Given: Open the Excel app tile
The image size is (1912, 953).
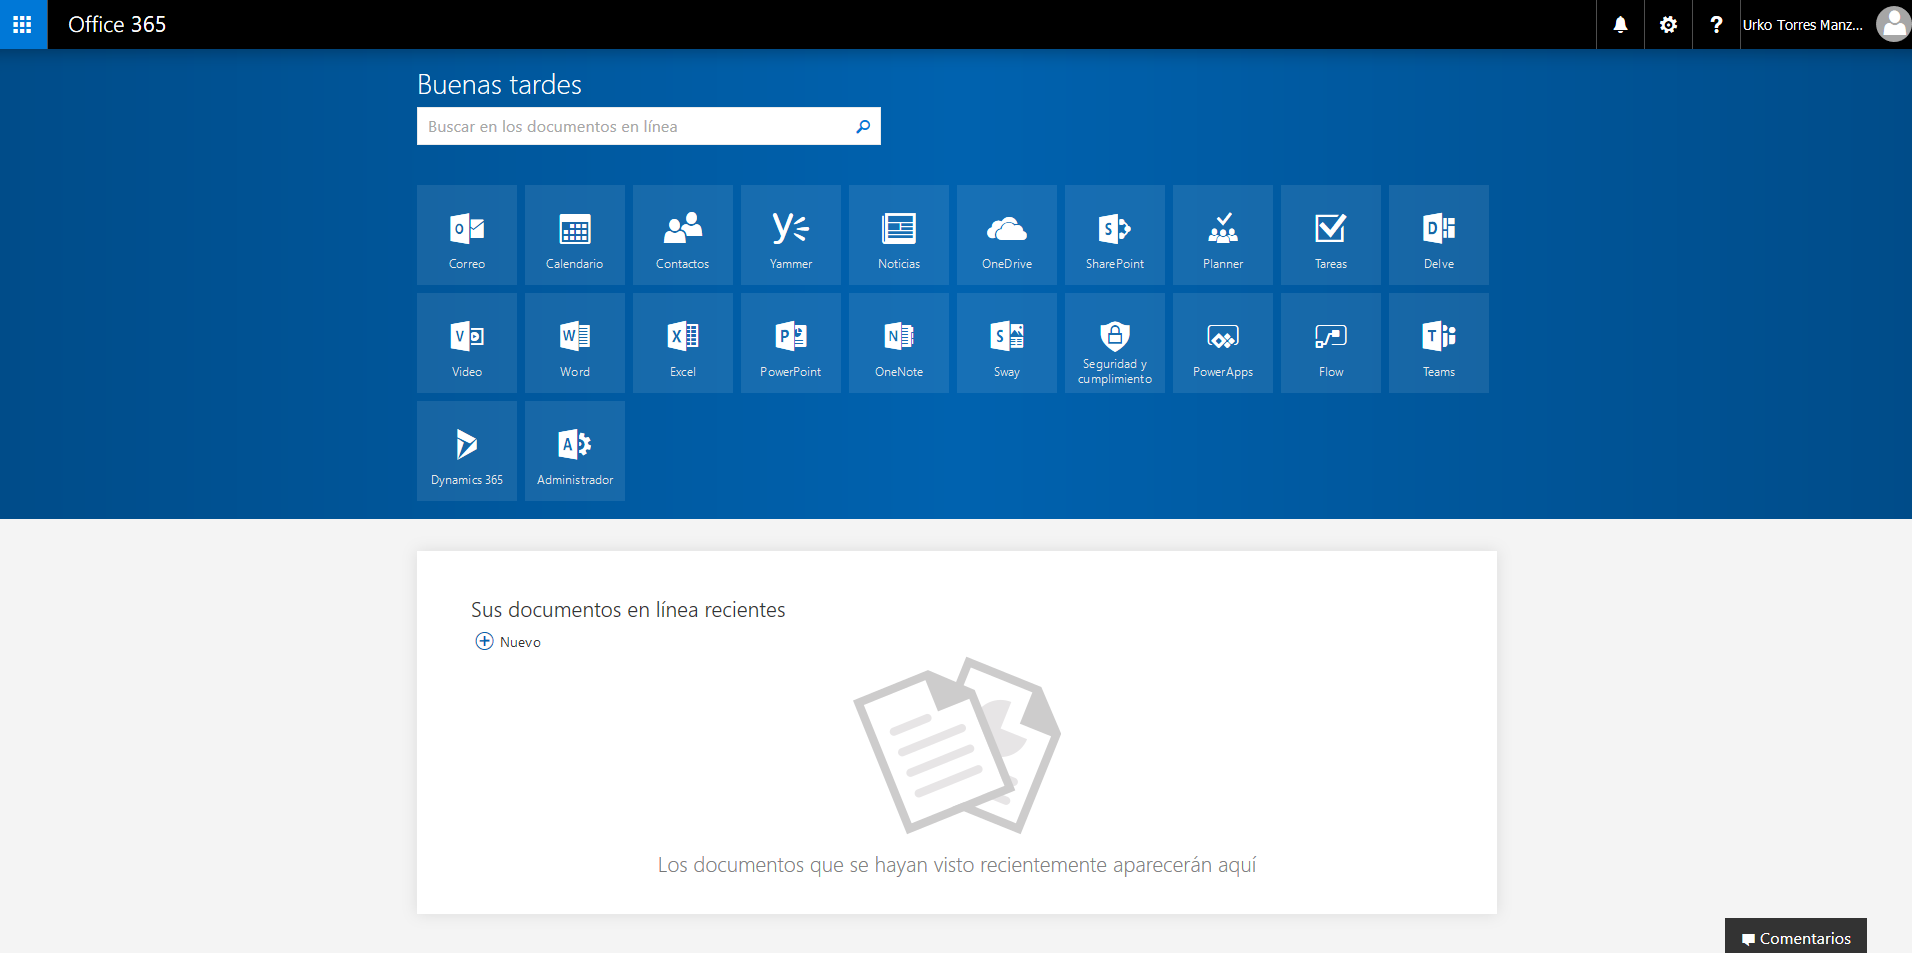Looking at the screenshot, I should 683,343.
